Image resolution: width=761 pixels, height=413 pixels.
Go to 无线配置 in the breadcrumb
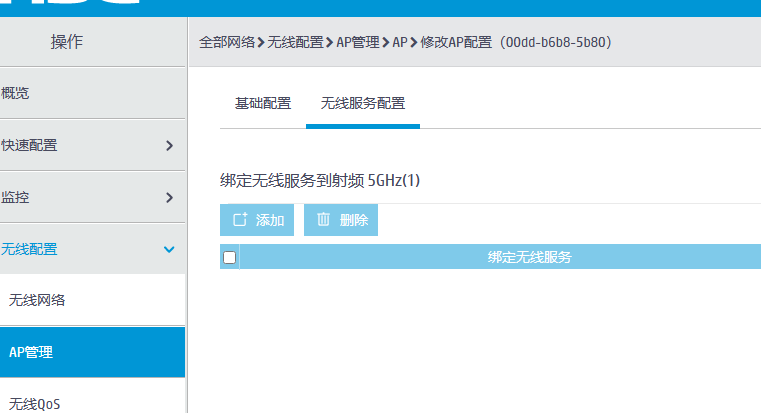(x=295, y=42)
